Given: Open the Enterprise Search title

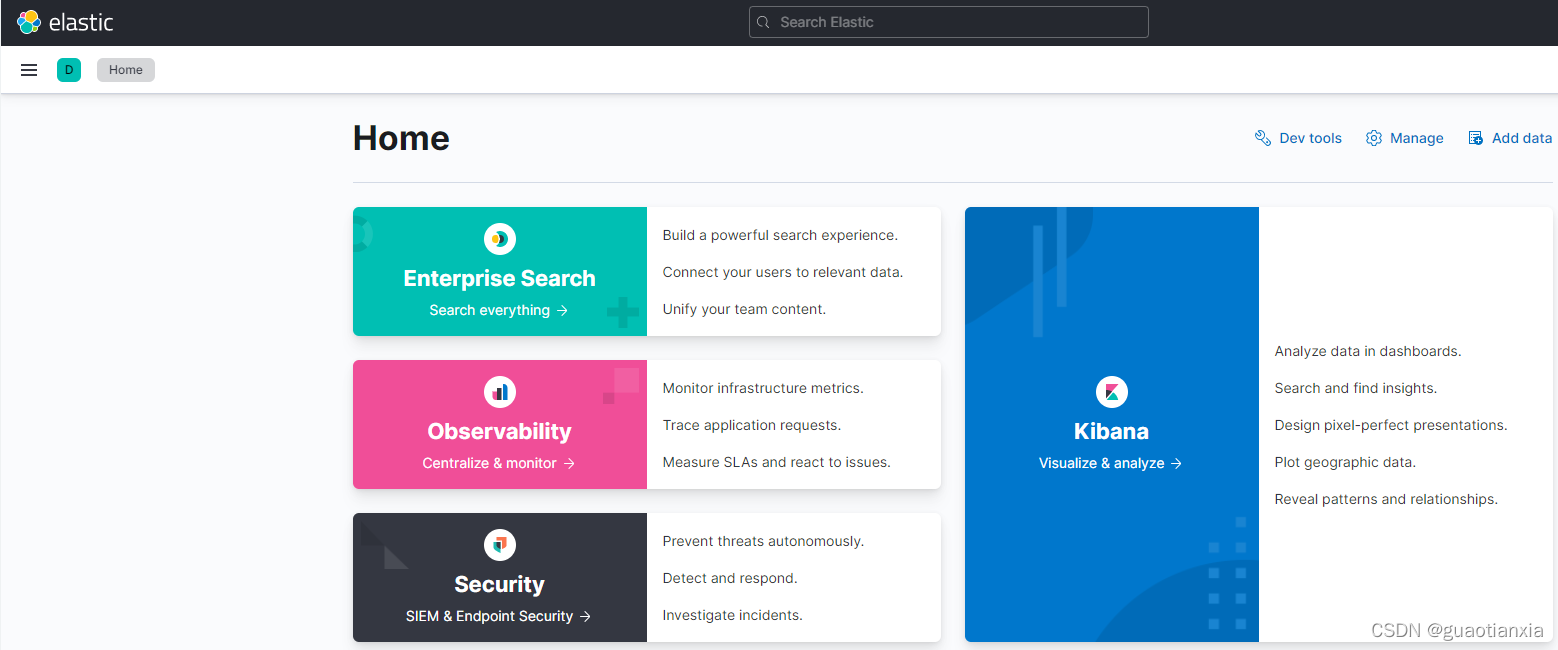Looking at the screenshot, I should point(500,279).
